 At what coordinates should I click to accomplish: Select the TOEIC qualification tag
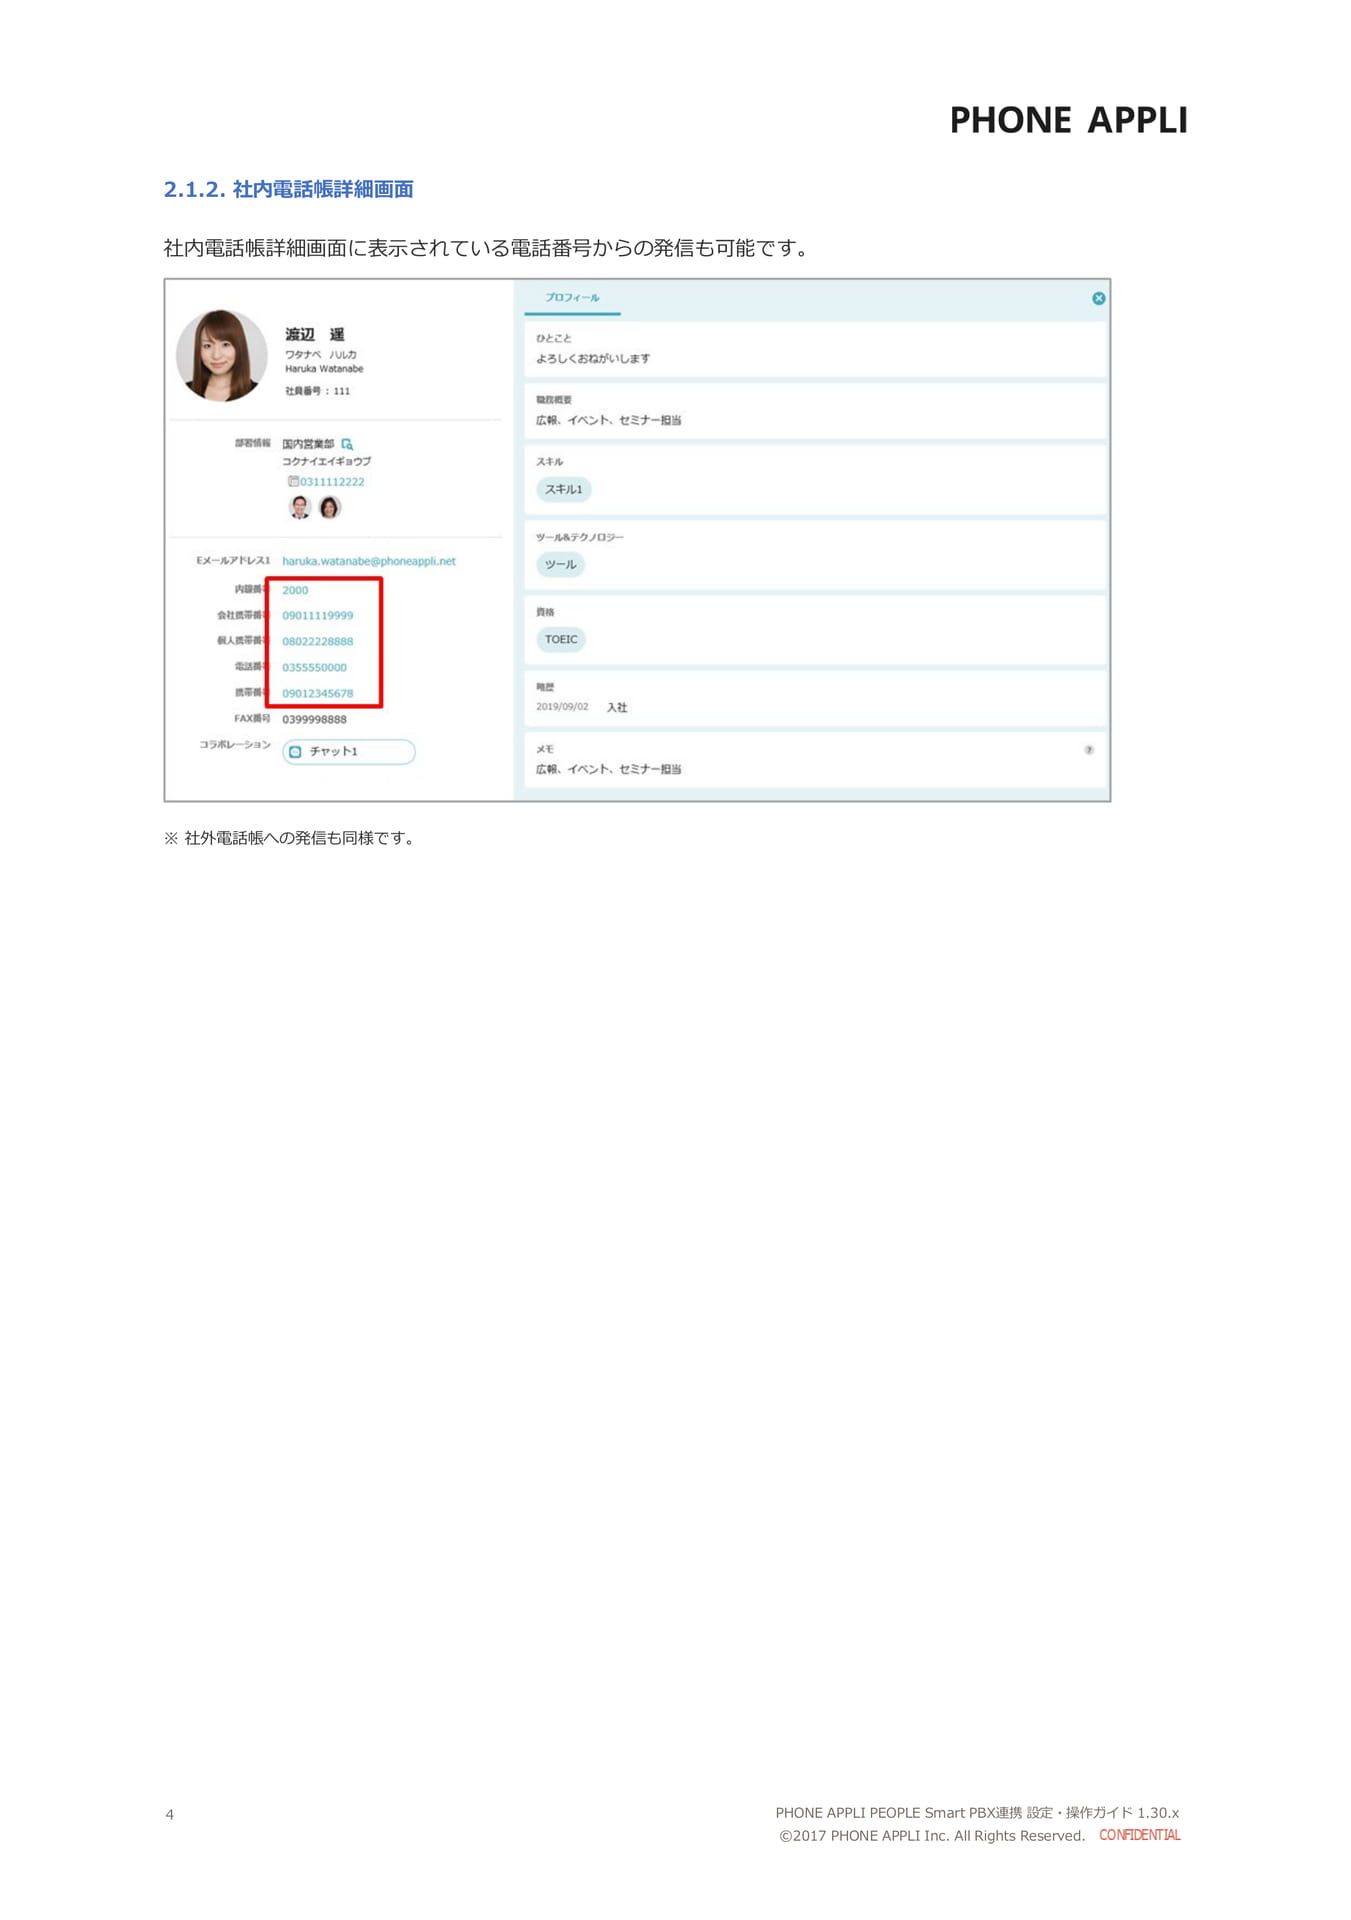click(x=561, y=639)
